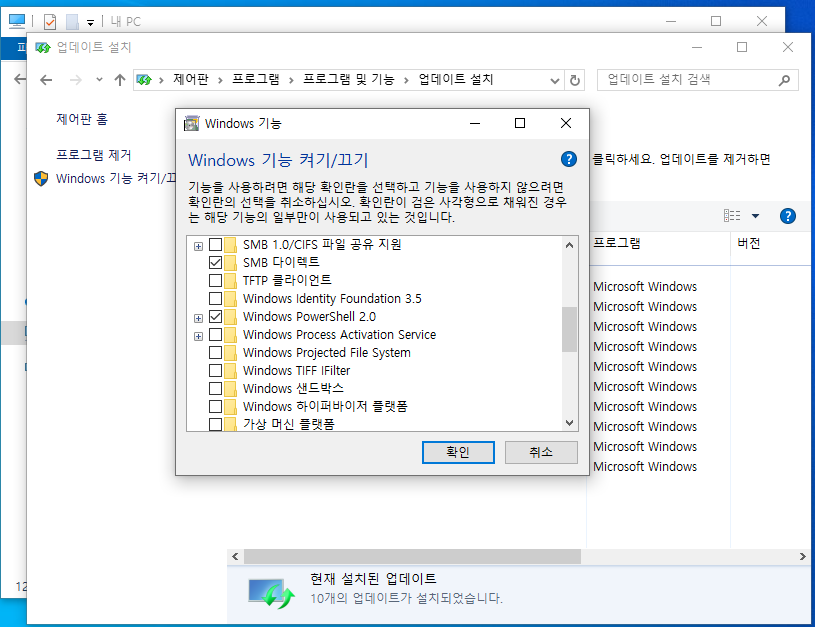Click the Windows 기능 dialog title icon

pos(191,123)
